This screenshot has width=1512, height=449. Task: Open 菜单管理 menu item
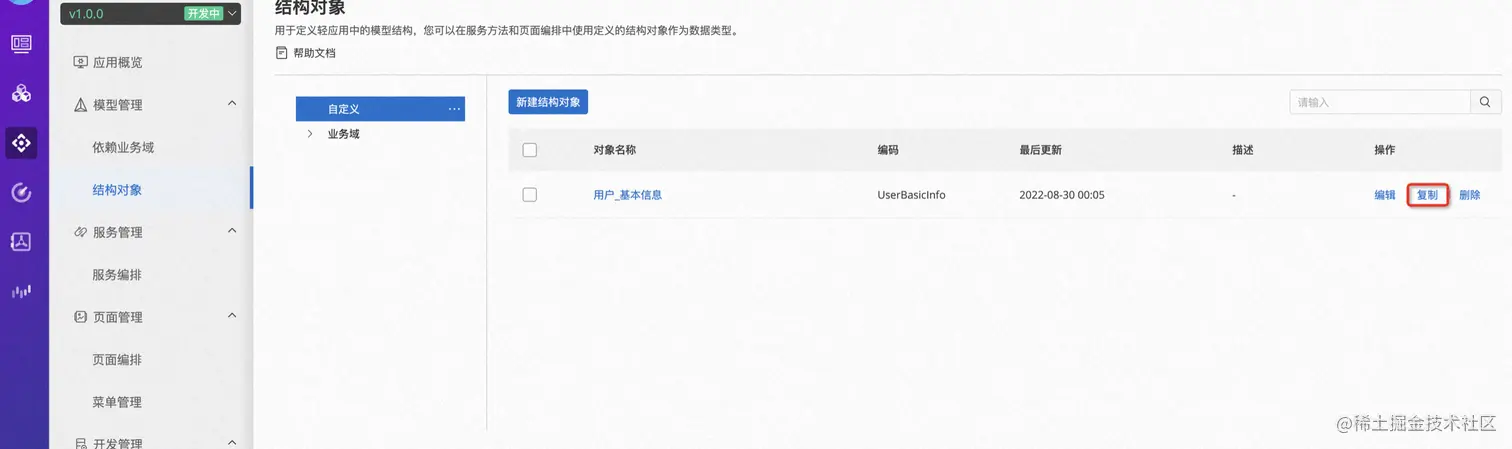pyautogui.click(x=117, y=402)
